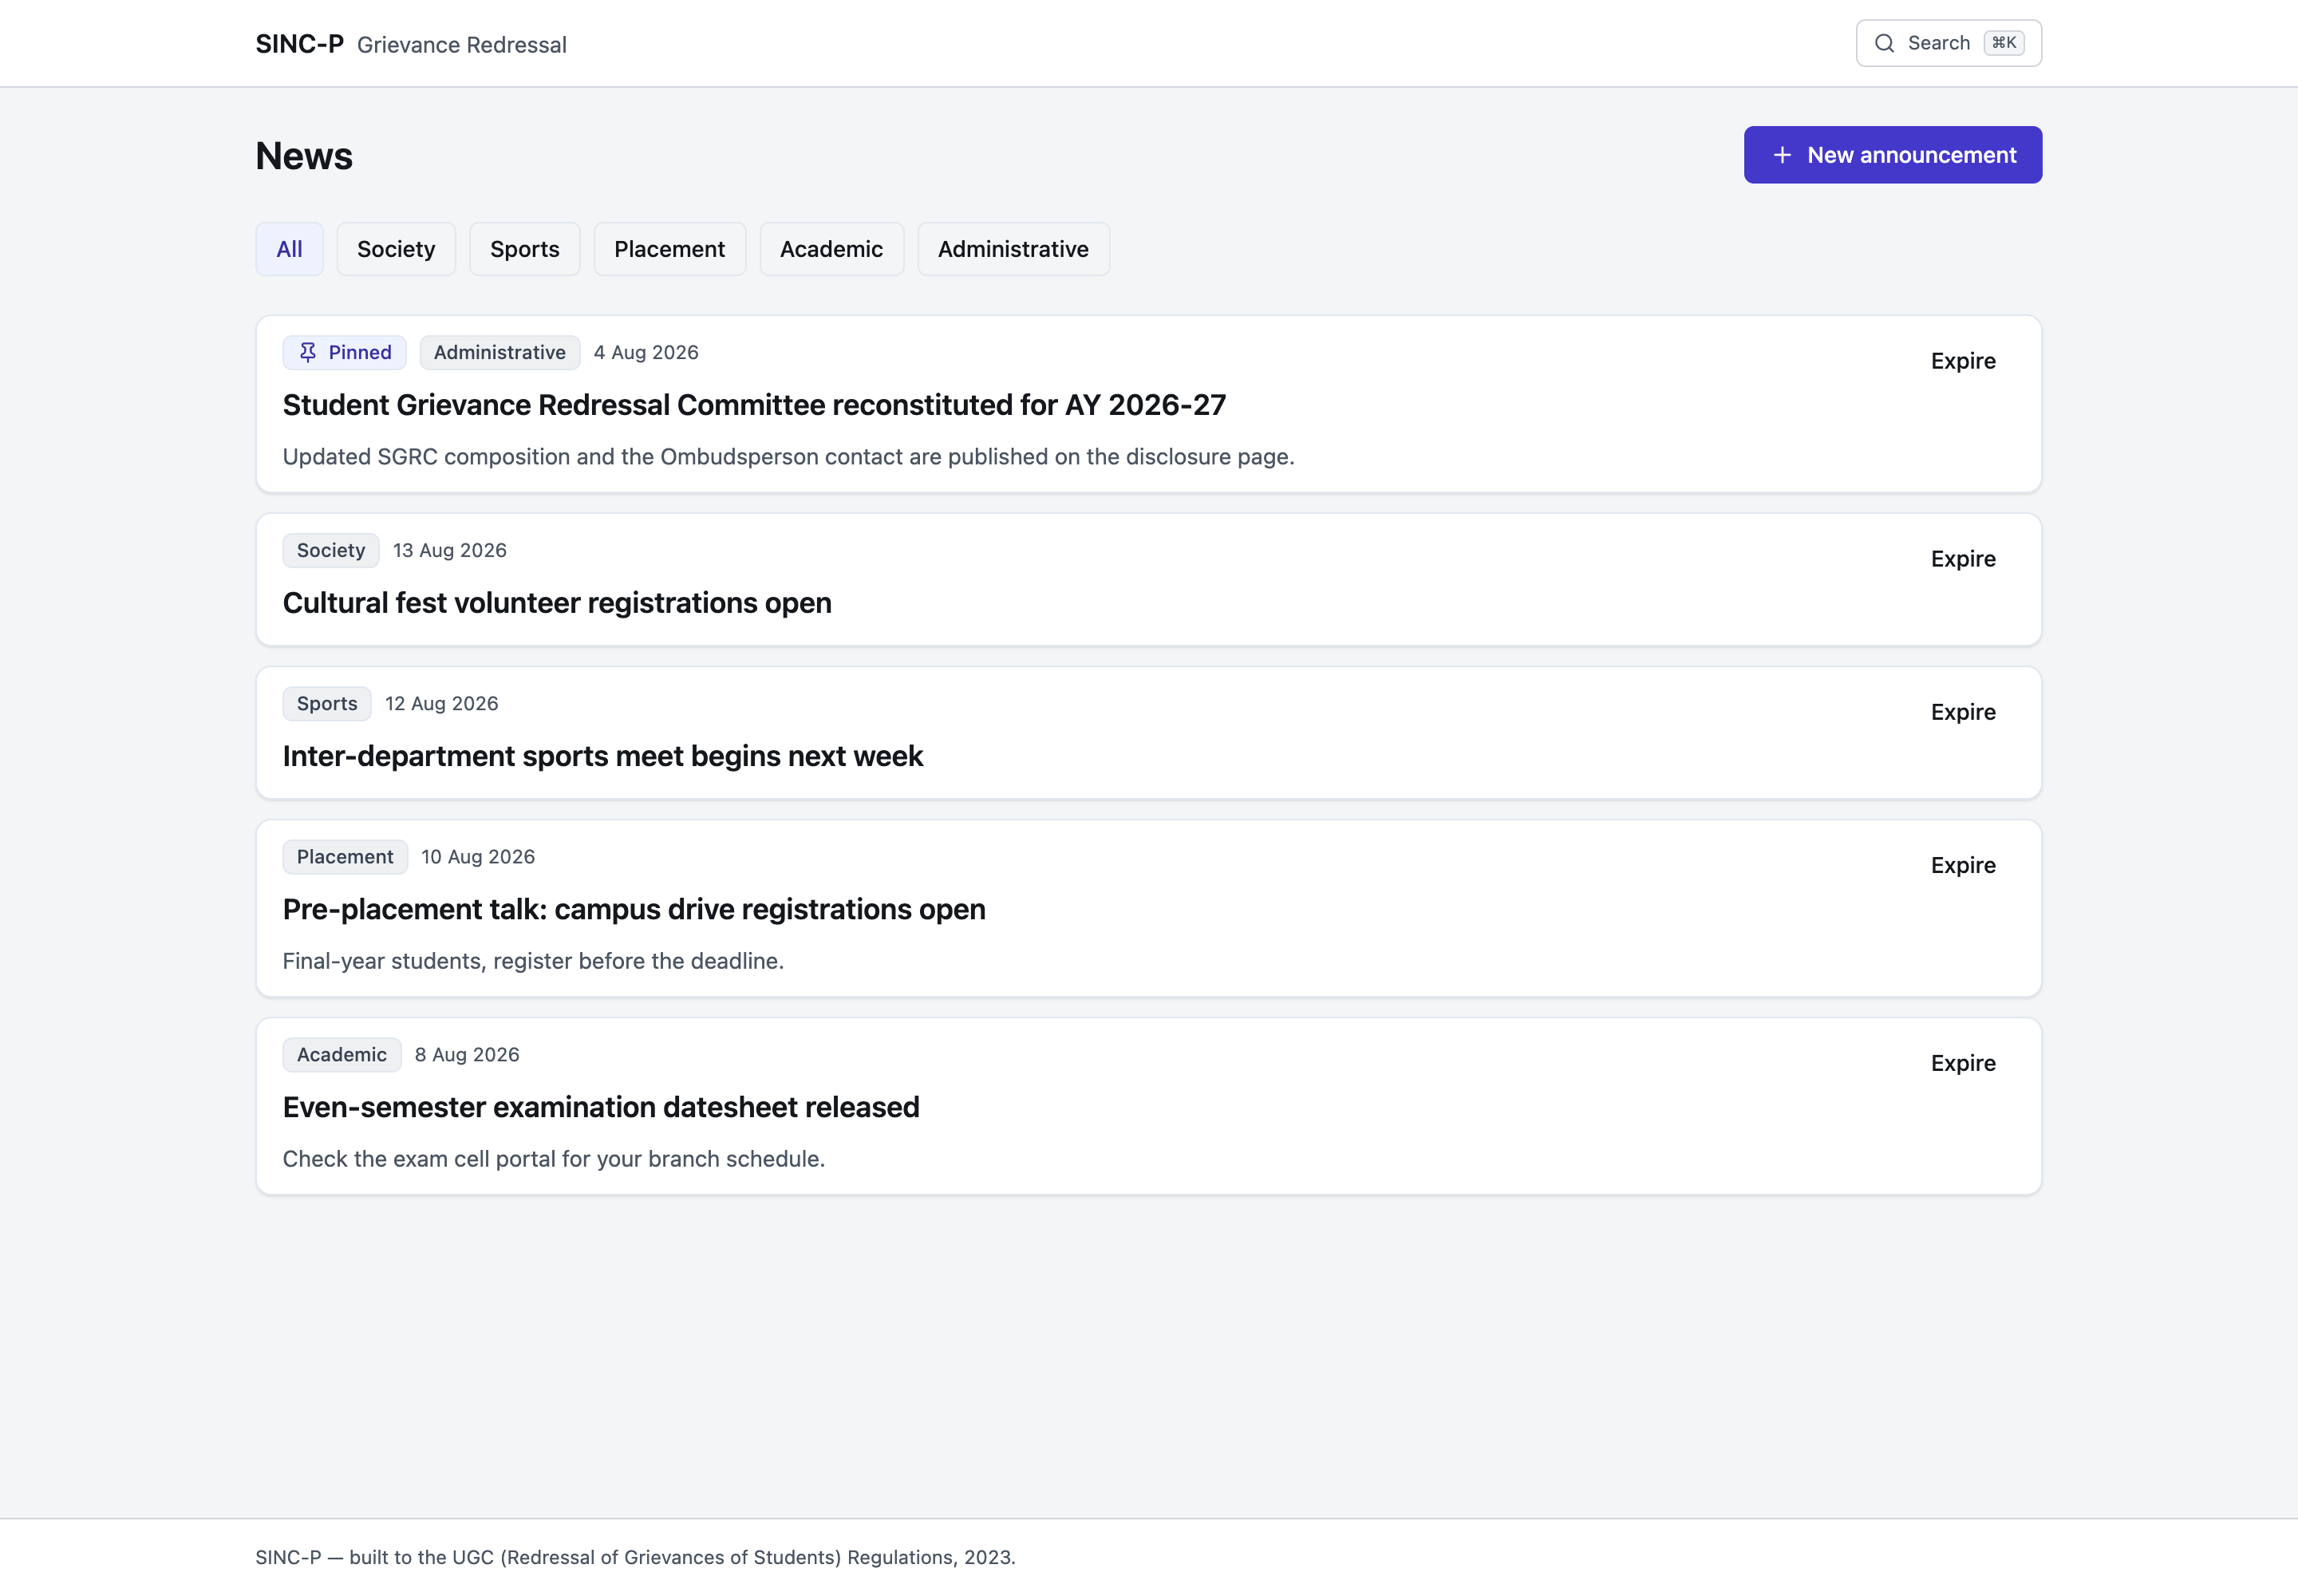Expire the Cultural fest volunteer post

click(x=1962, y=559)
